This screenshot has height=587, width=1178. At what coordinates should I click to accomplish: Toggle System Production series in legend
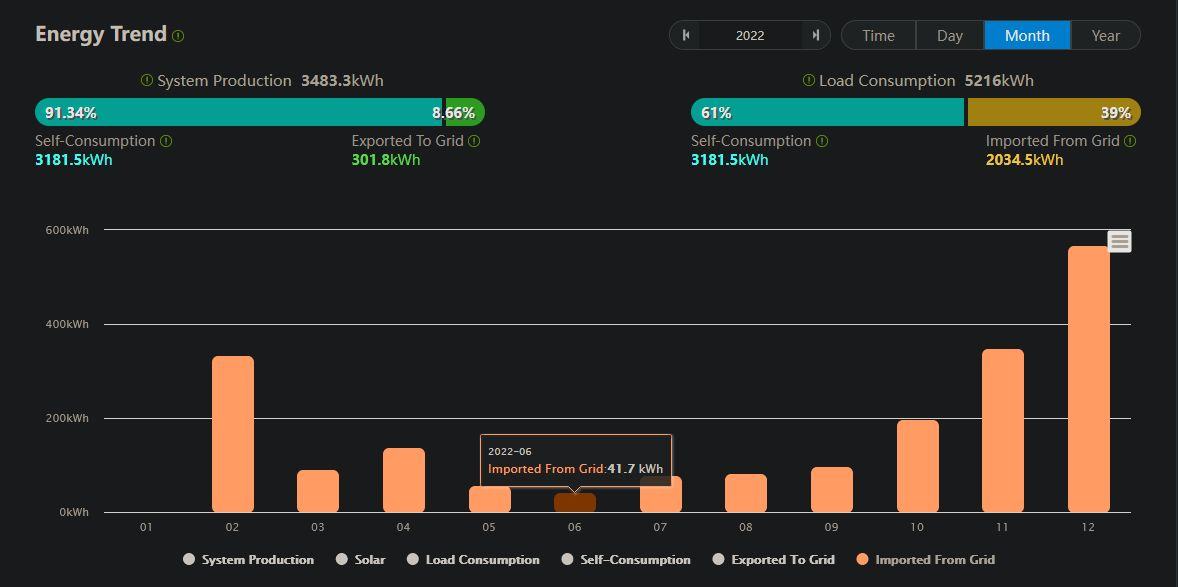tap(249, 559)
